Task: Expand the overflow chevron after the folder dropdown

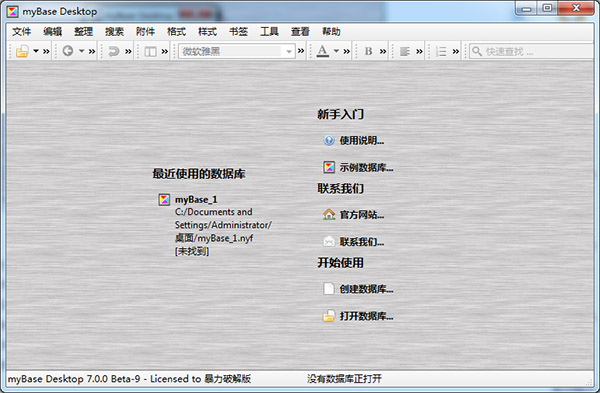Action: [x=46, y=51]
